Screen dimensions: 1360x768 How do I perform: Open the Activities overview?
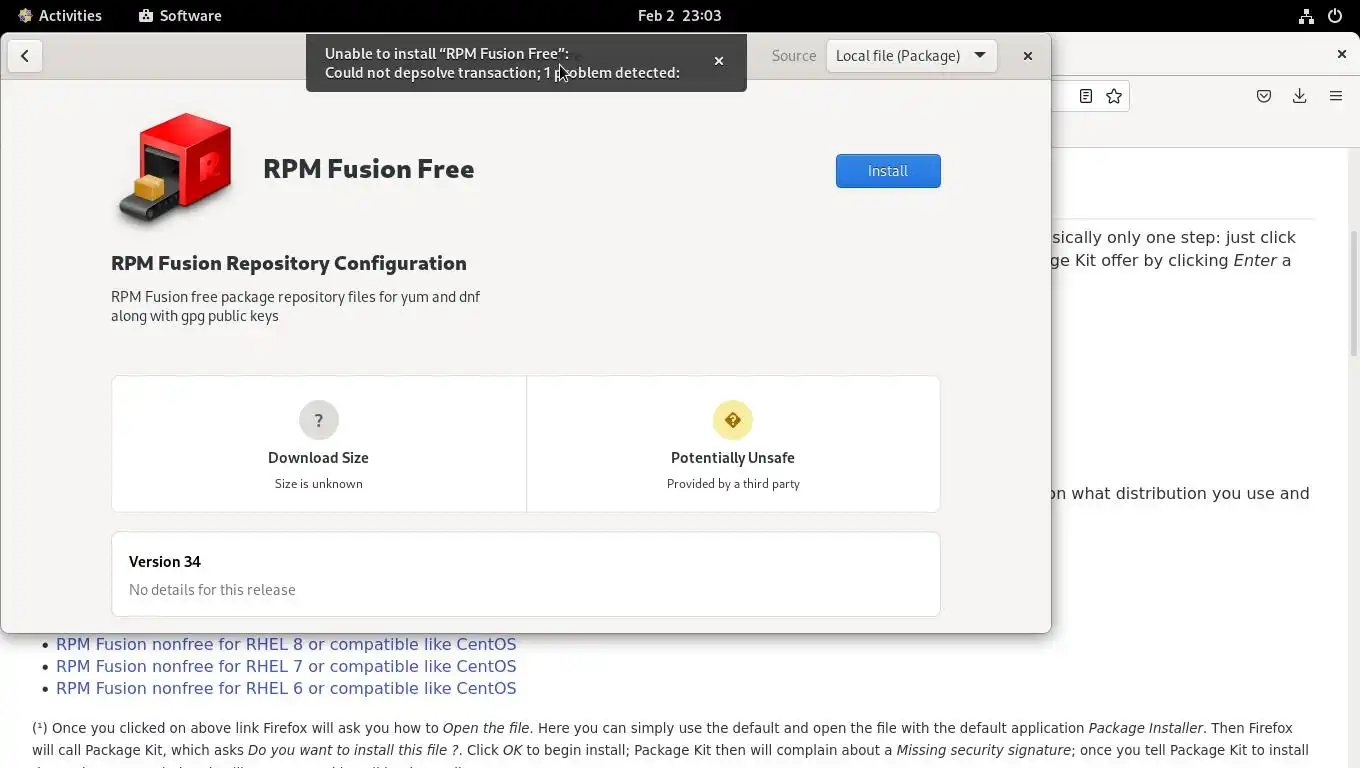59,16
